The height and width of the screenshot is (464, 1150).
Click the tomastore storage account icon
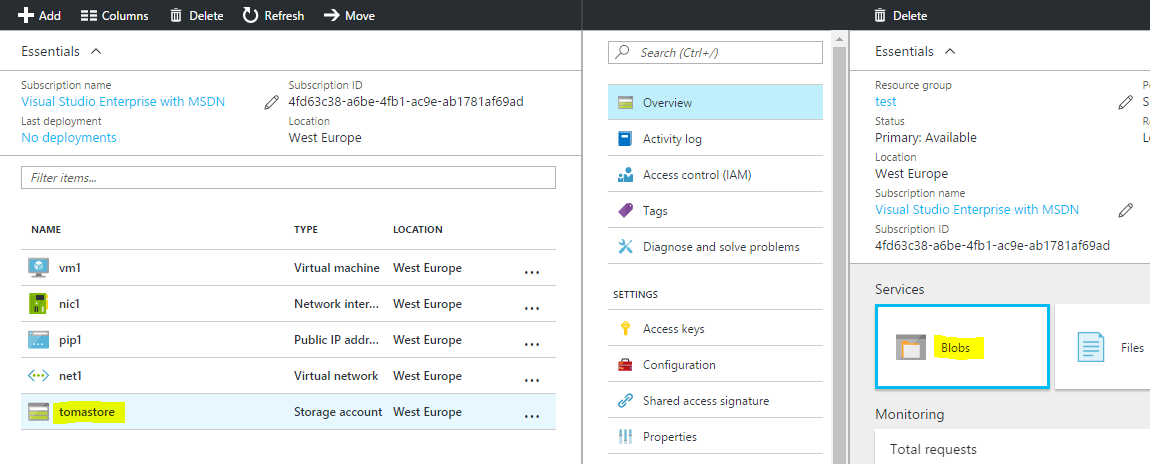(38, 412)
